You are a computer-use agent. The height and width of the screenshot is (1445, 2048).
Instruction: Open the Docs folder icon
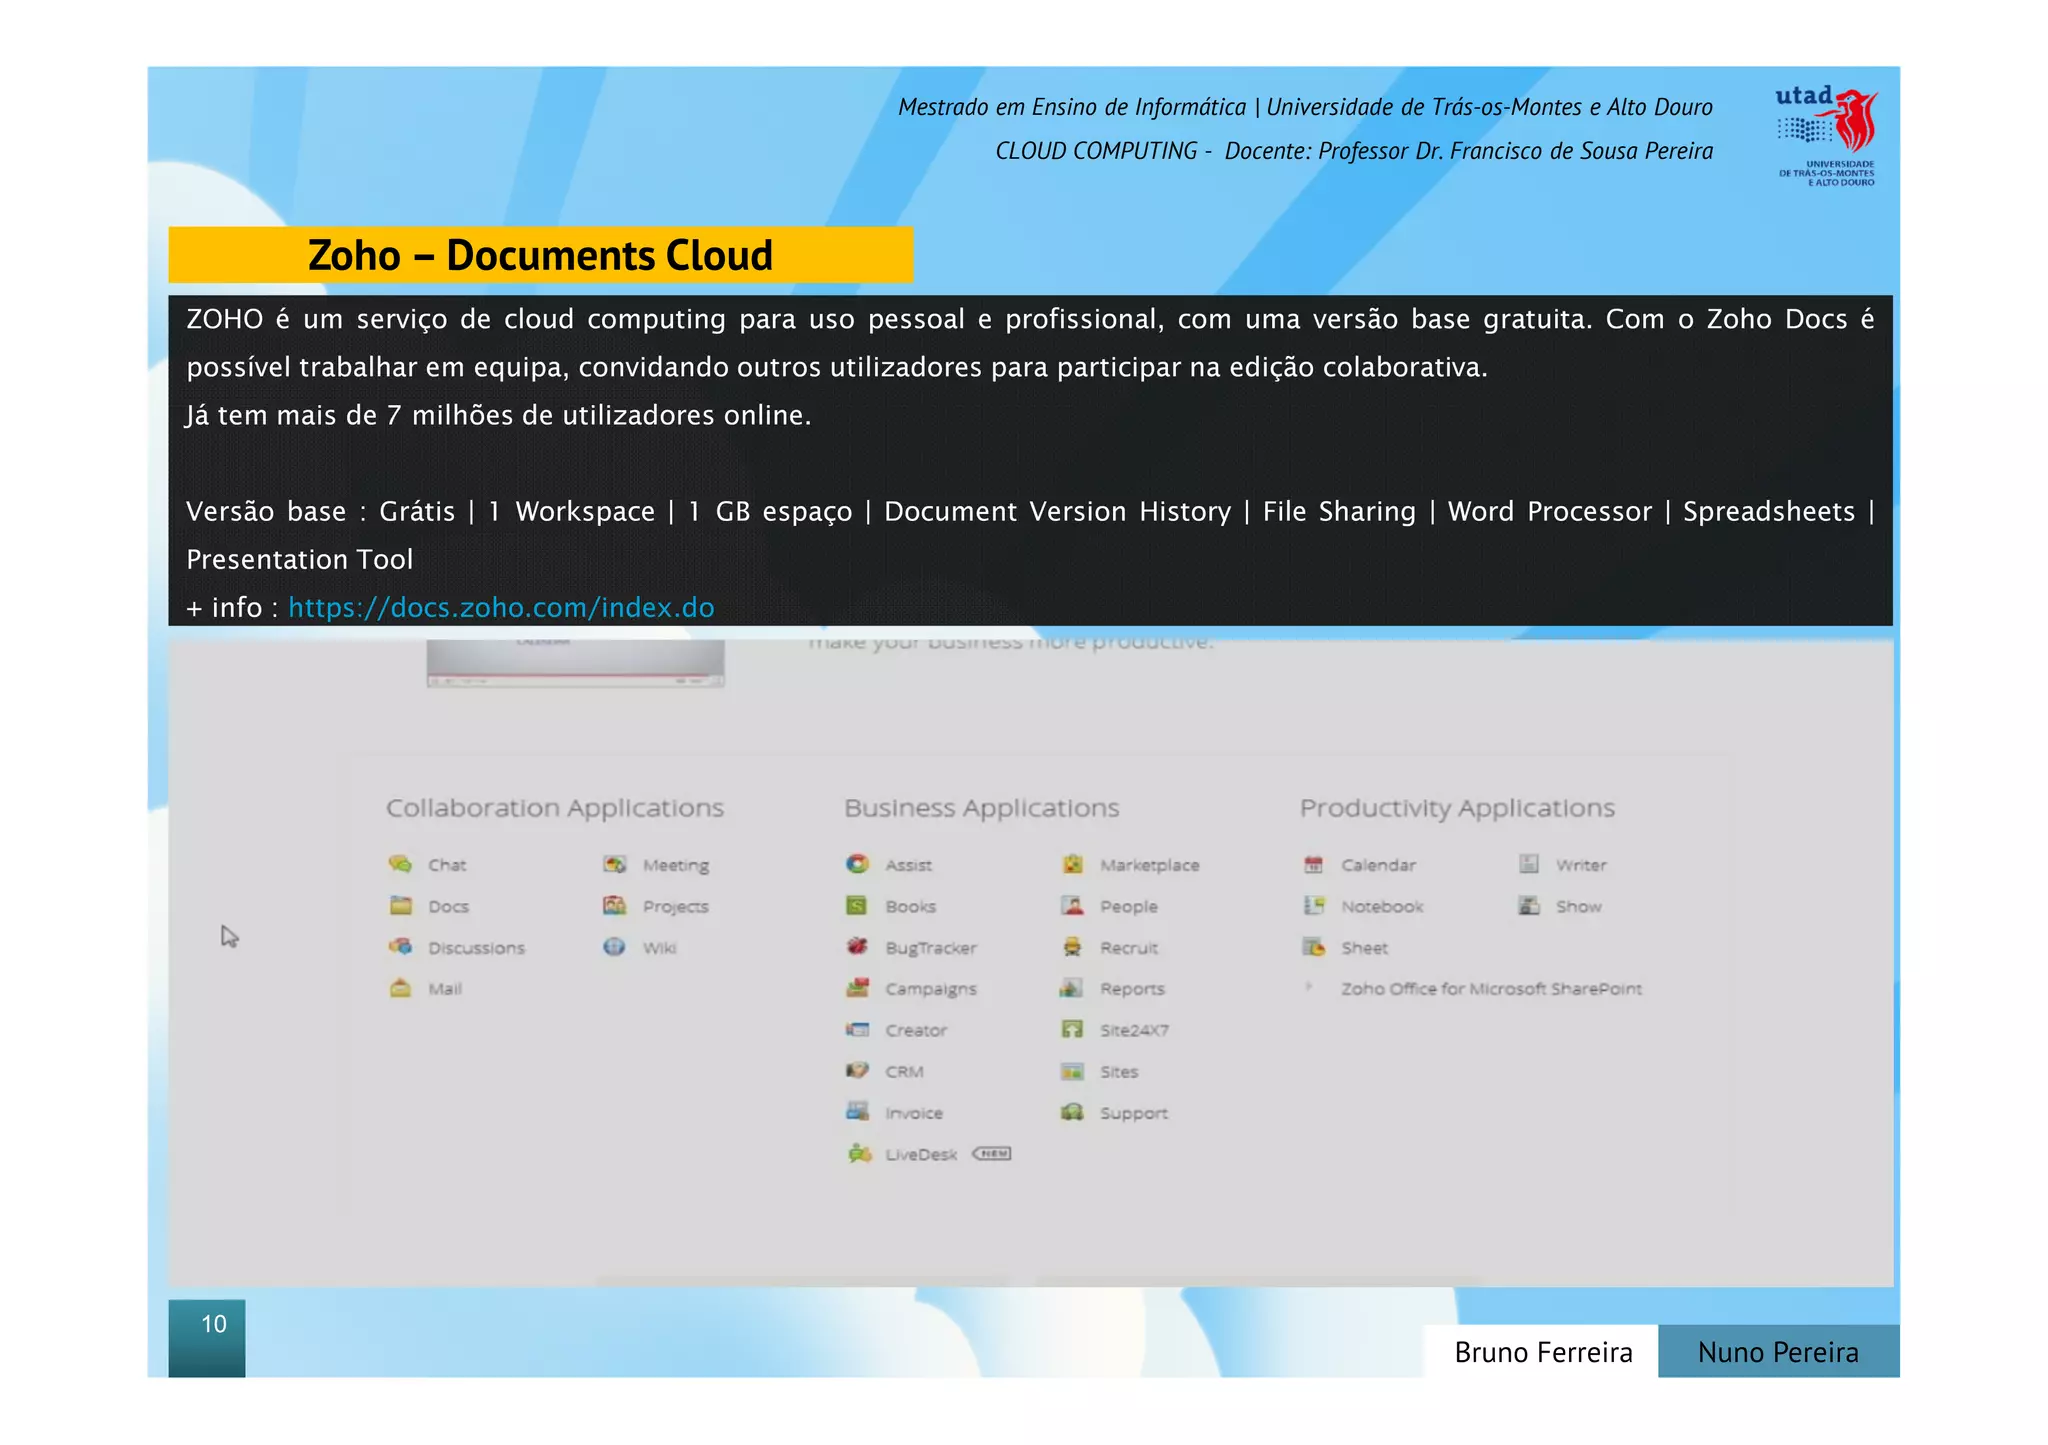(x=400, y=906)
